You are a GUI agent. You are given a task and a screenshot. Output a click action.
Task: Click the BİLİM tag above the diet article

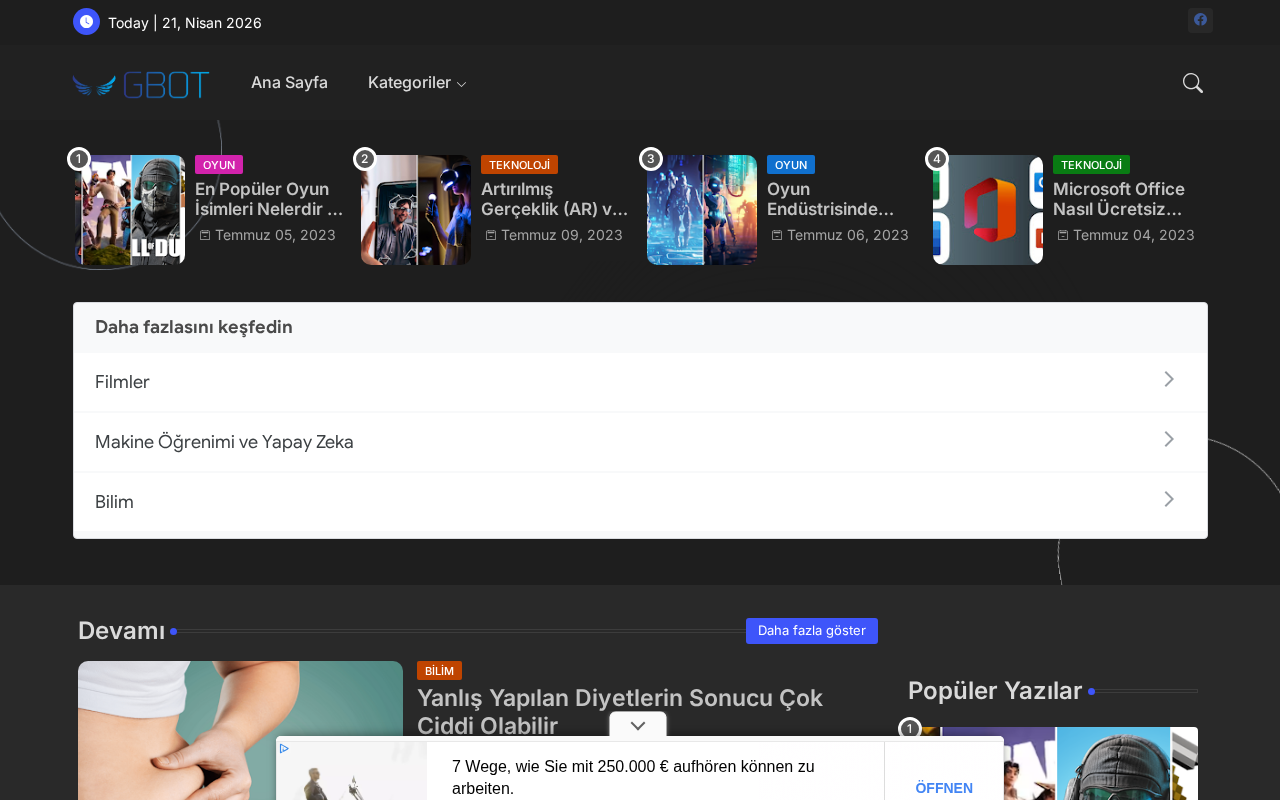point(439,671)
